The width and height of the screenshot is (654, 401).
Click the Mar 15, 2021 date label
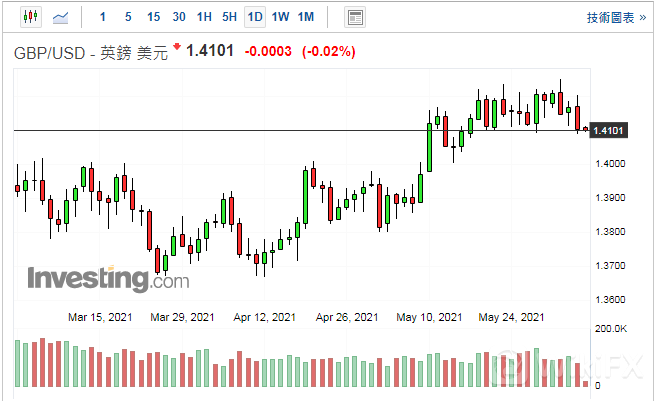click(x=99, y=317)
